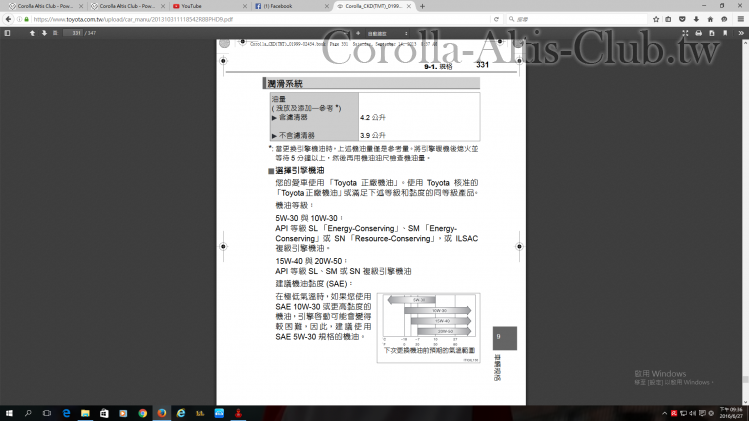Go back in browser history

click(x=8, y=19)
